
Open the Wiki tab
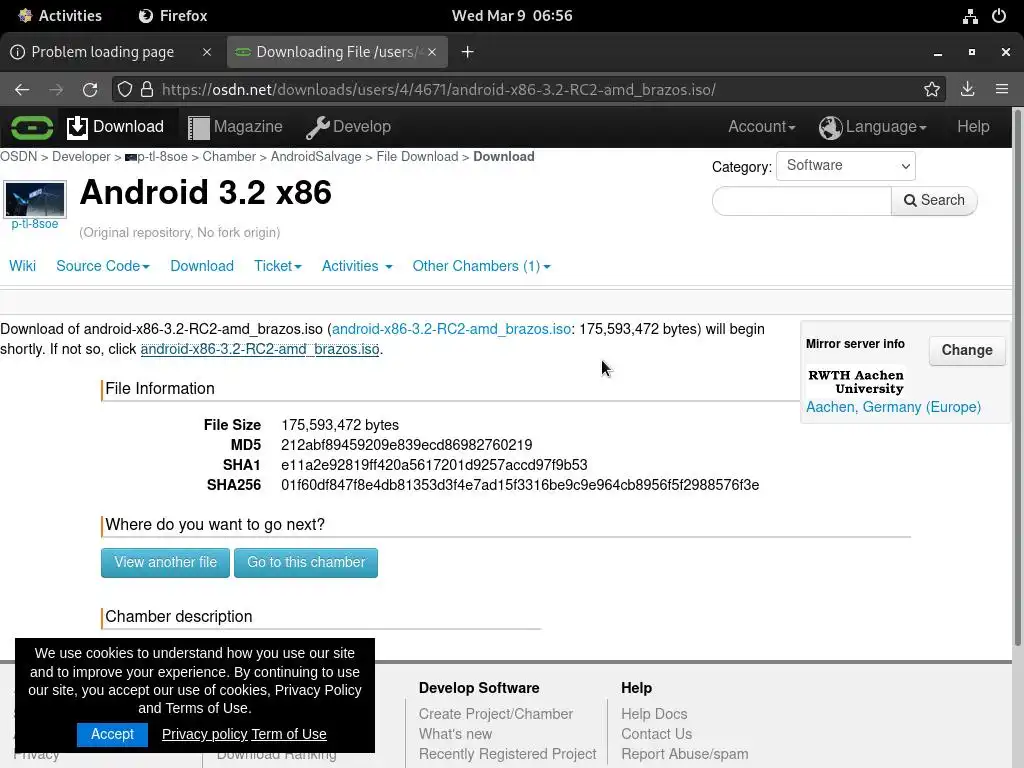coord(22,266)
